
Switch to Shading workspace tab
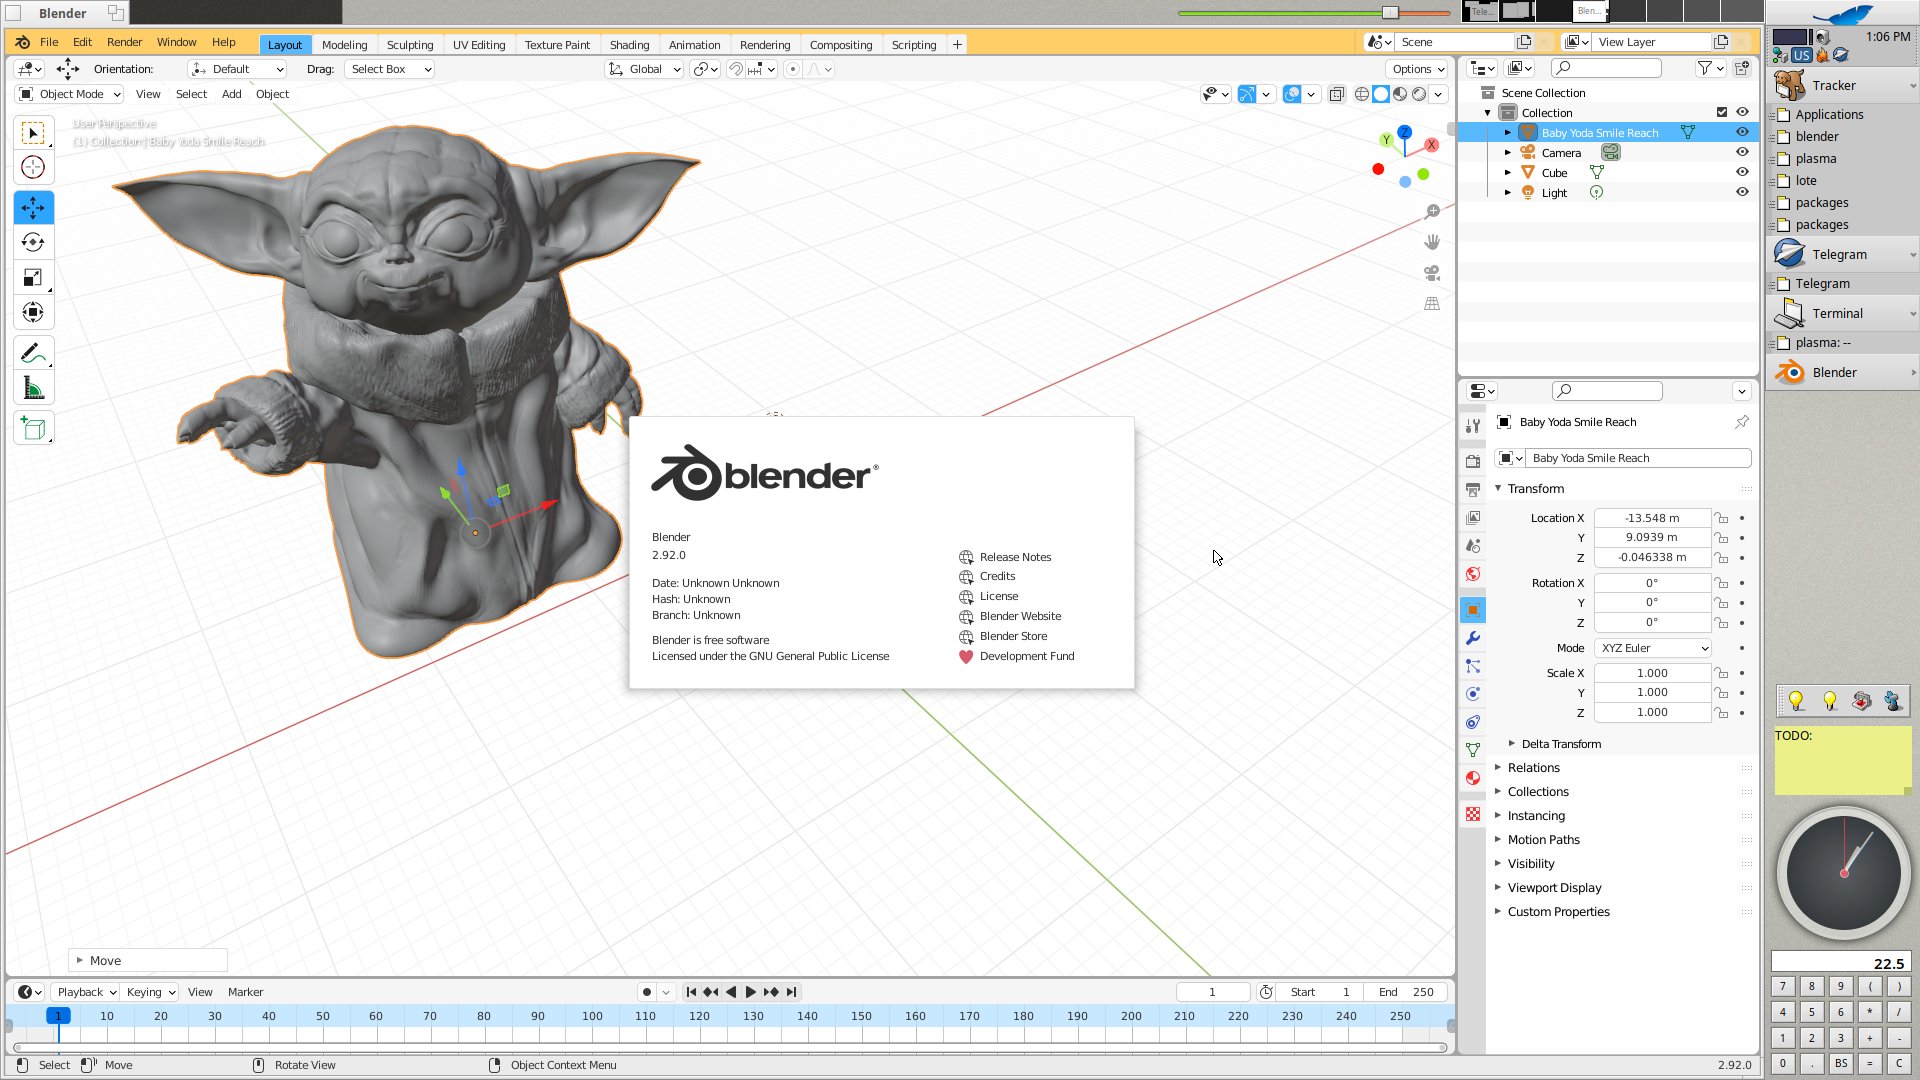coord(629,45)
